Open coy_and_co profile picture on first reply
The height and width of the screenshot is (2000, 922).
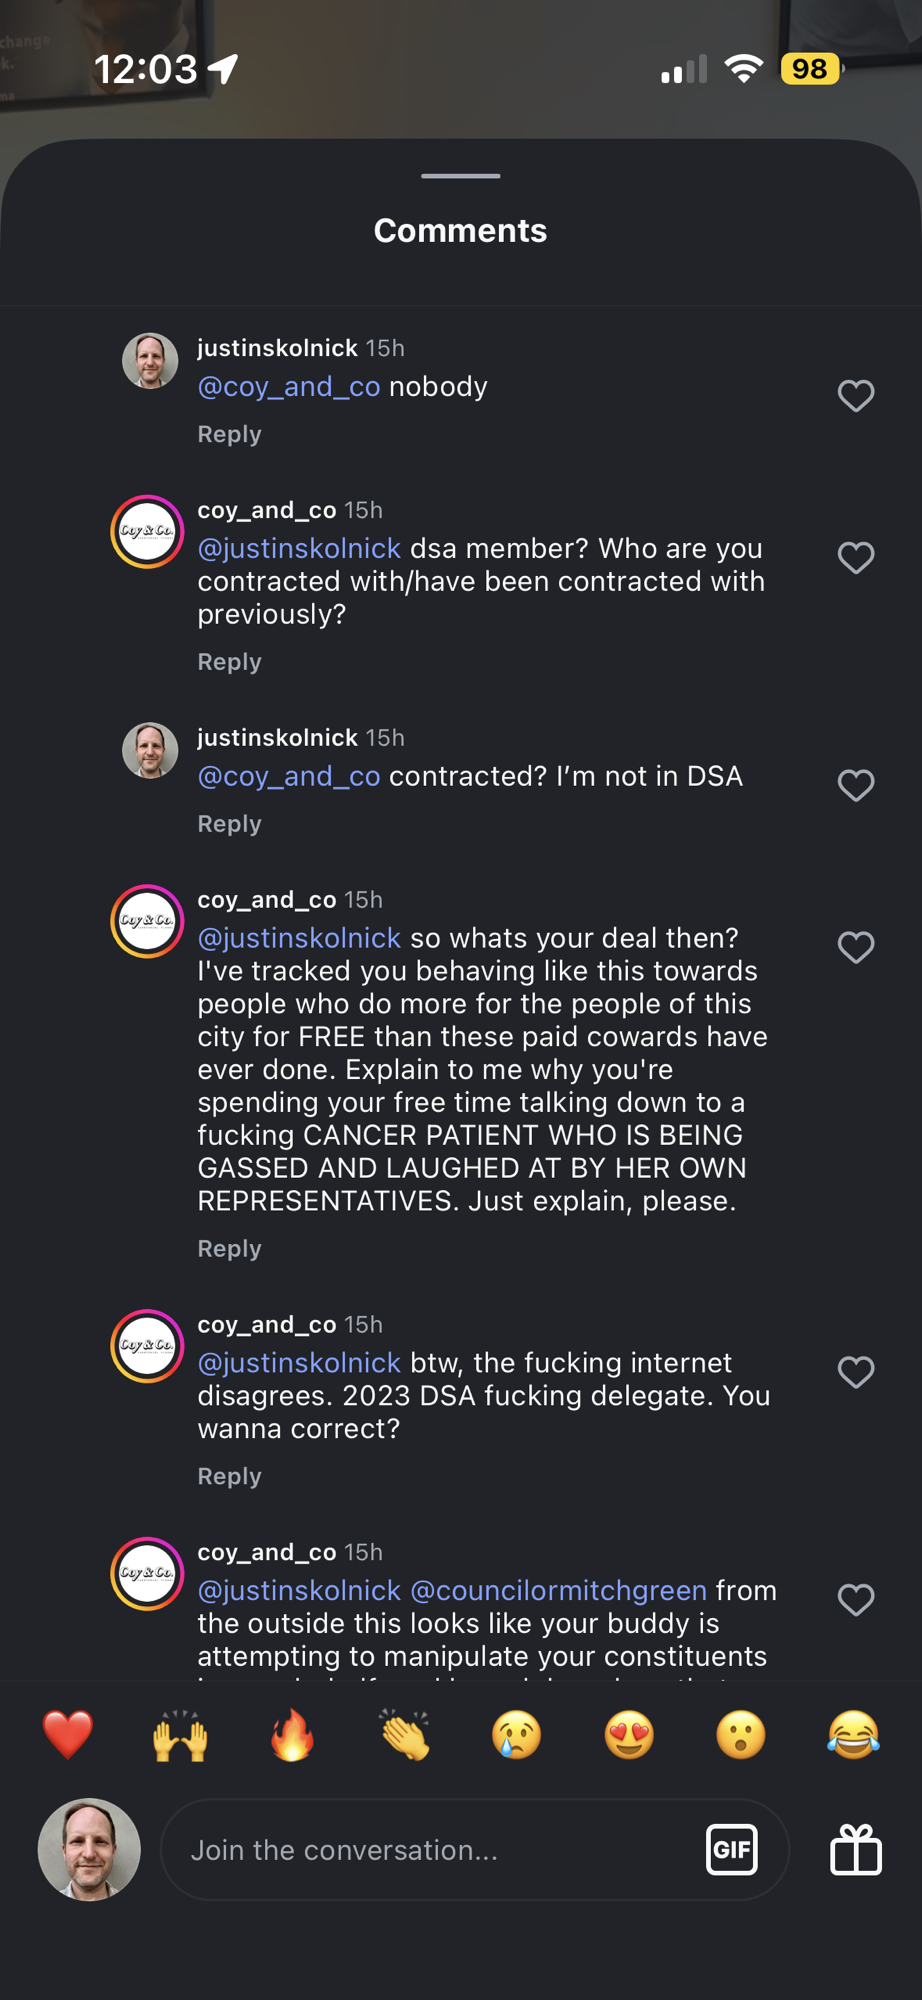tap(147, 531)
